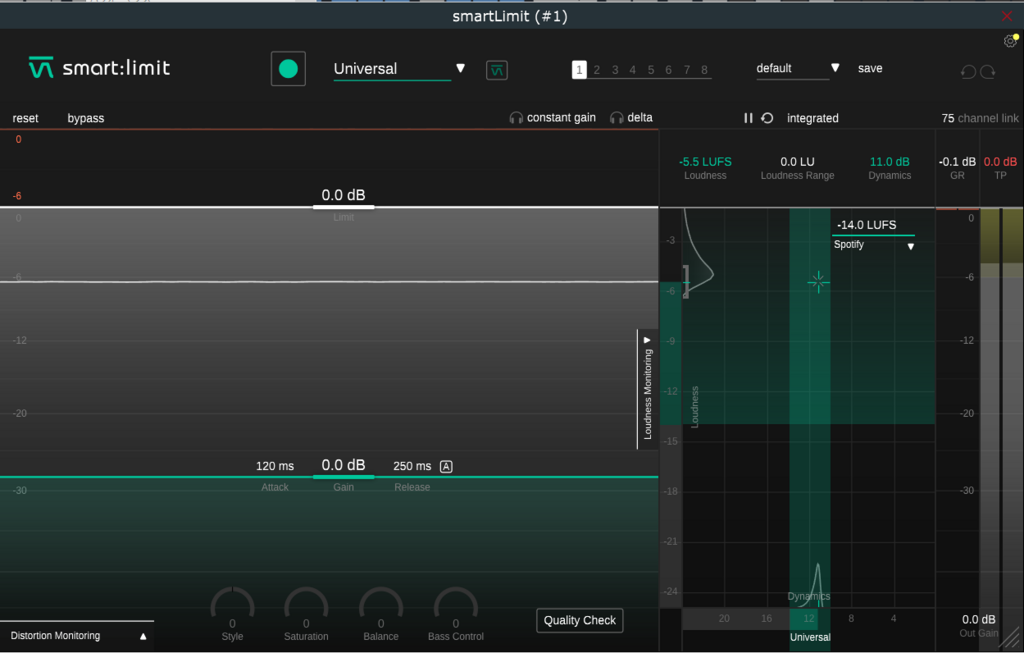
Task: Click the redo arrow icon
Action: [987, 71]
